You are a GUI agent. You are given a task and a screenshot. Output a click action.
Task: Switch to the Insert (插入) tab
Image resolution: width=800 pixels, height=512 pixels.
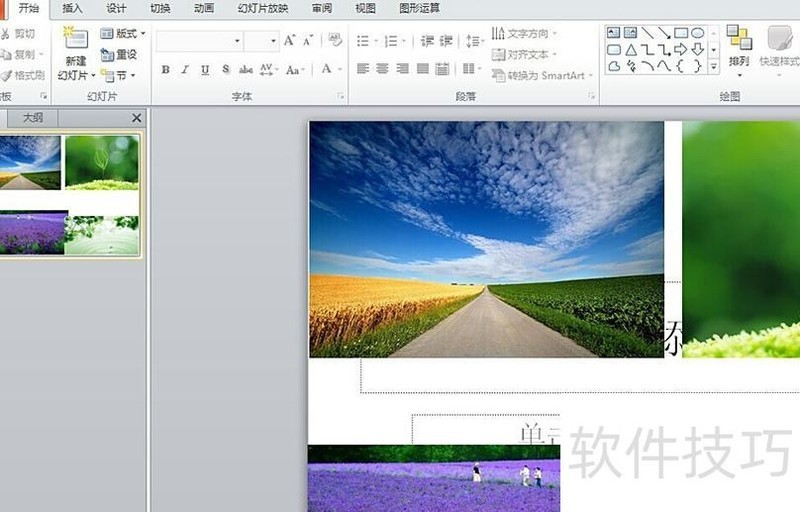tap(73, 8)
